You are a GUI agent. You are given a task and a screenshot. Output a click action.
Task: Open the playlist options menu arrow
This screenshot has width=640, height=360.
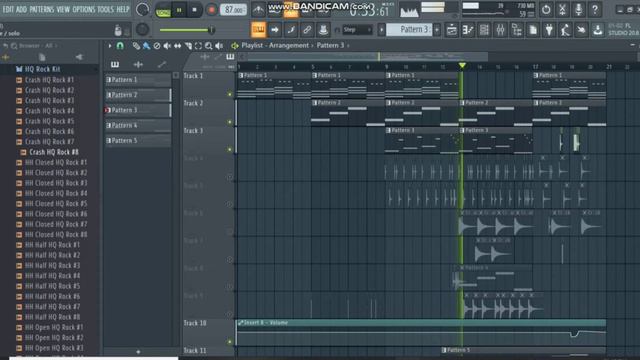point(110,46)
